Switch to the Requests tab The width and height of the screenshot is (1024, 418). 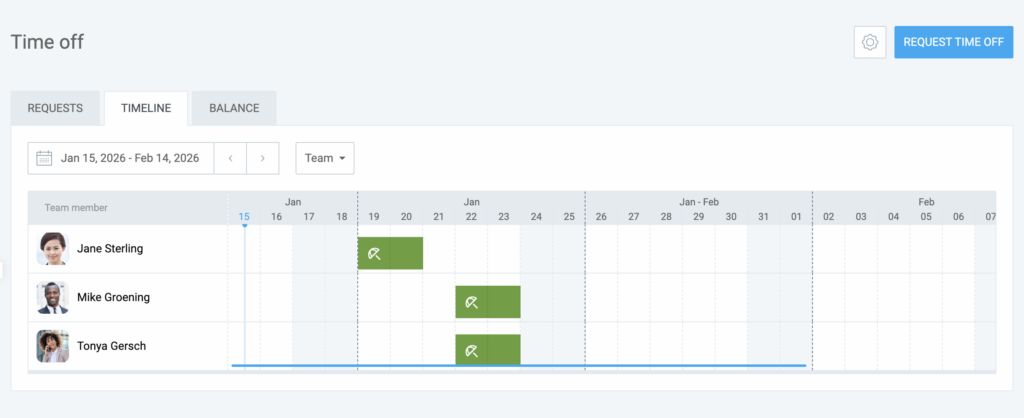(x=56, y=108)
